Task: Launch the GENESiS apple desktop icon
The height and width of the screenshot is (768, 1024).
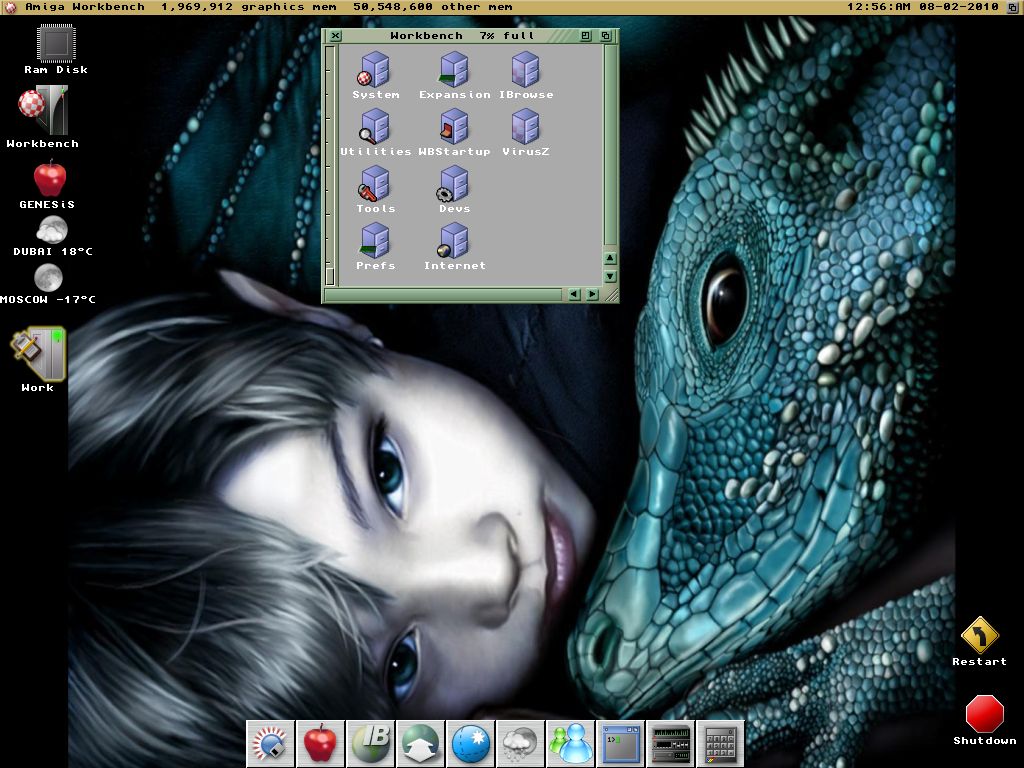Action: [x=50, y=178]
